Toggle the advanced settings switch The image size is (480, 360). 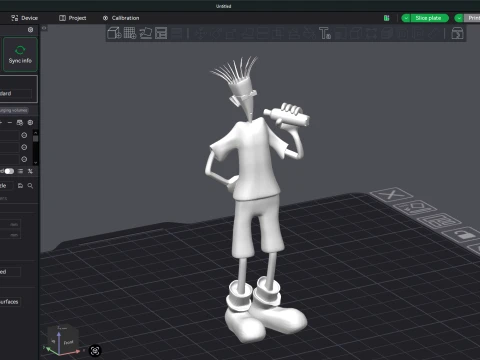[9, 171]
